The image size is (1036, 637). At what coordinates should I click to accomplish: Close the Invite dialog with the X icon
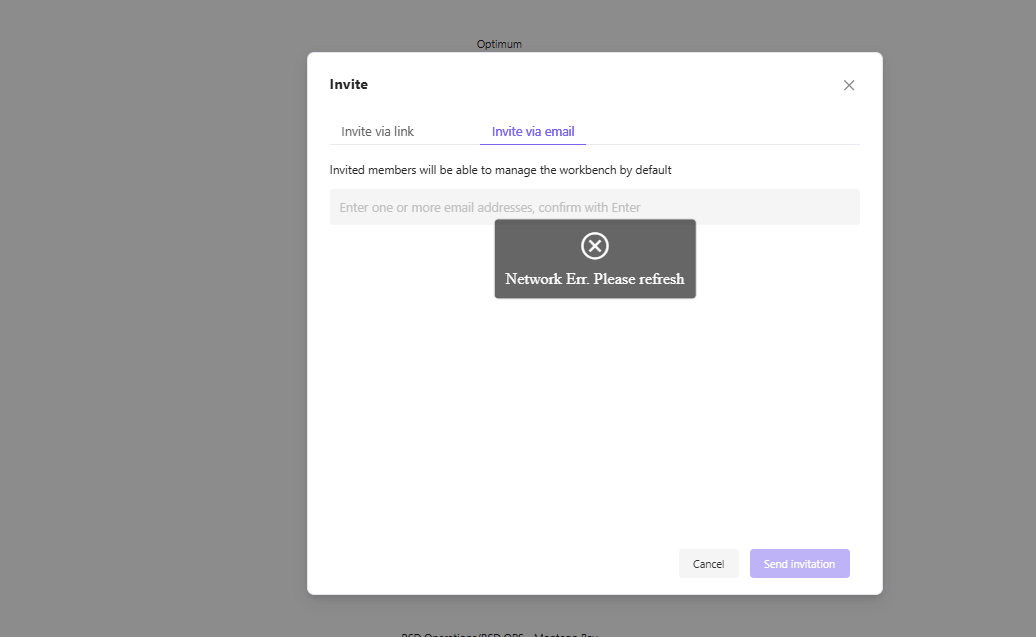849,85
